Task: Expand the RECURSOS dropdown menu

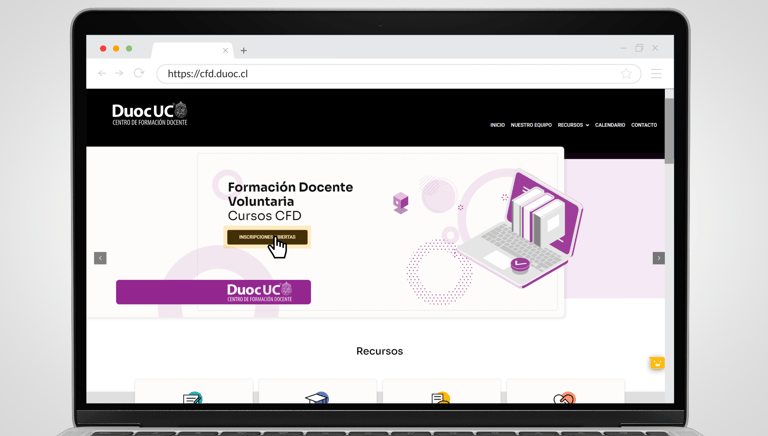Action: point(573,125)
